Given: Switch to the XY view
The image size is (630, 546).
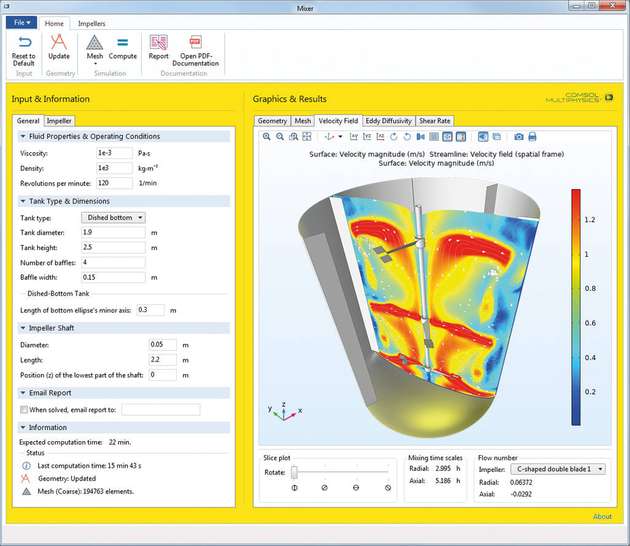Looking at the screenshot, I should [x=354, y=137].
